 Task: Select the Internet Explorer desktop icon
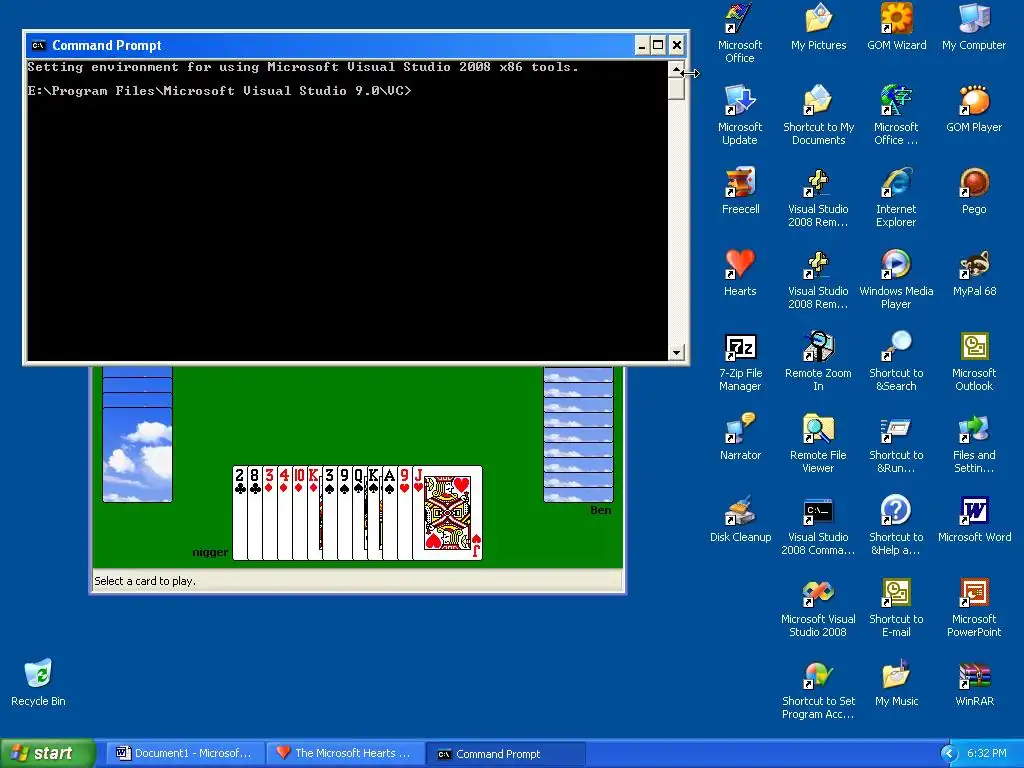coord(896,197)
